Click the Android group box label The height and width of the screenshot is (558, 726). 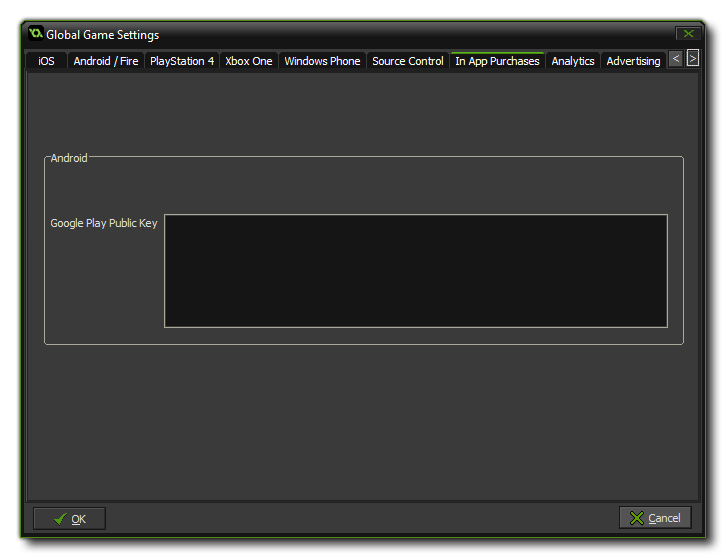point(69,158)
